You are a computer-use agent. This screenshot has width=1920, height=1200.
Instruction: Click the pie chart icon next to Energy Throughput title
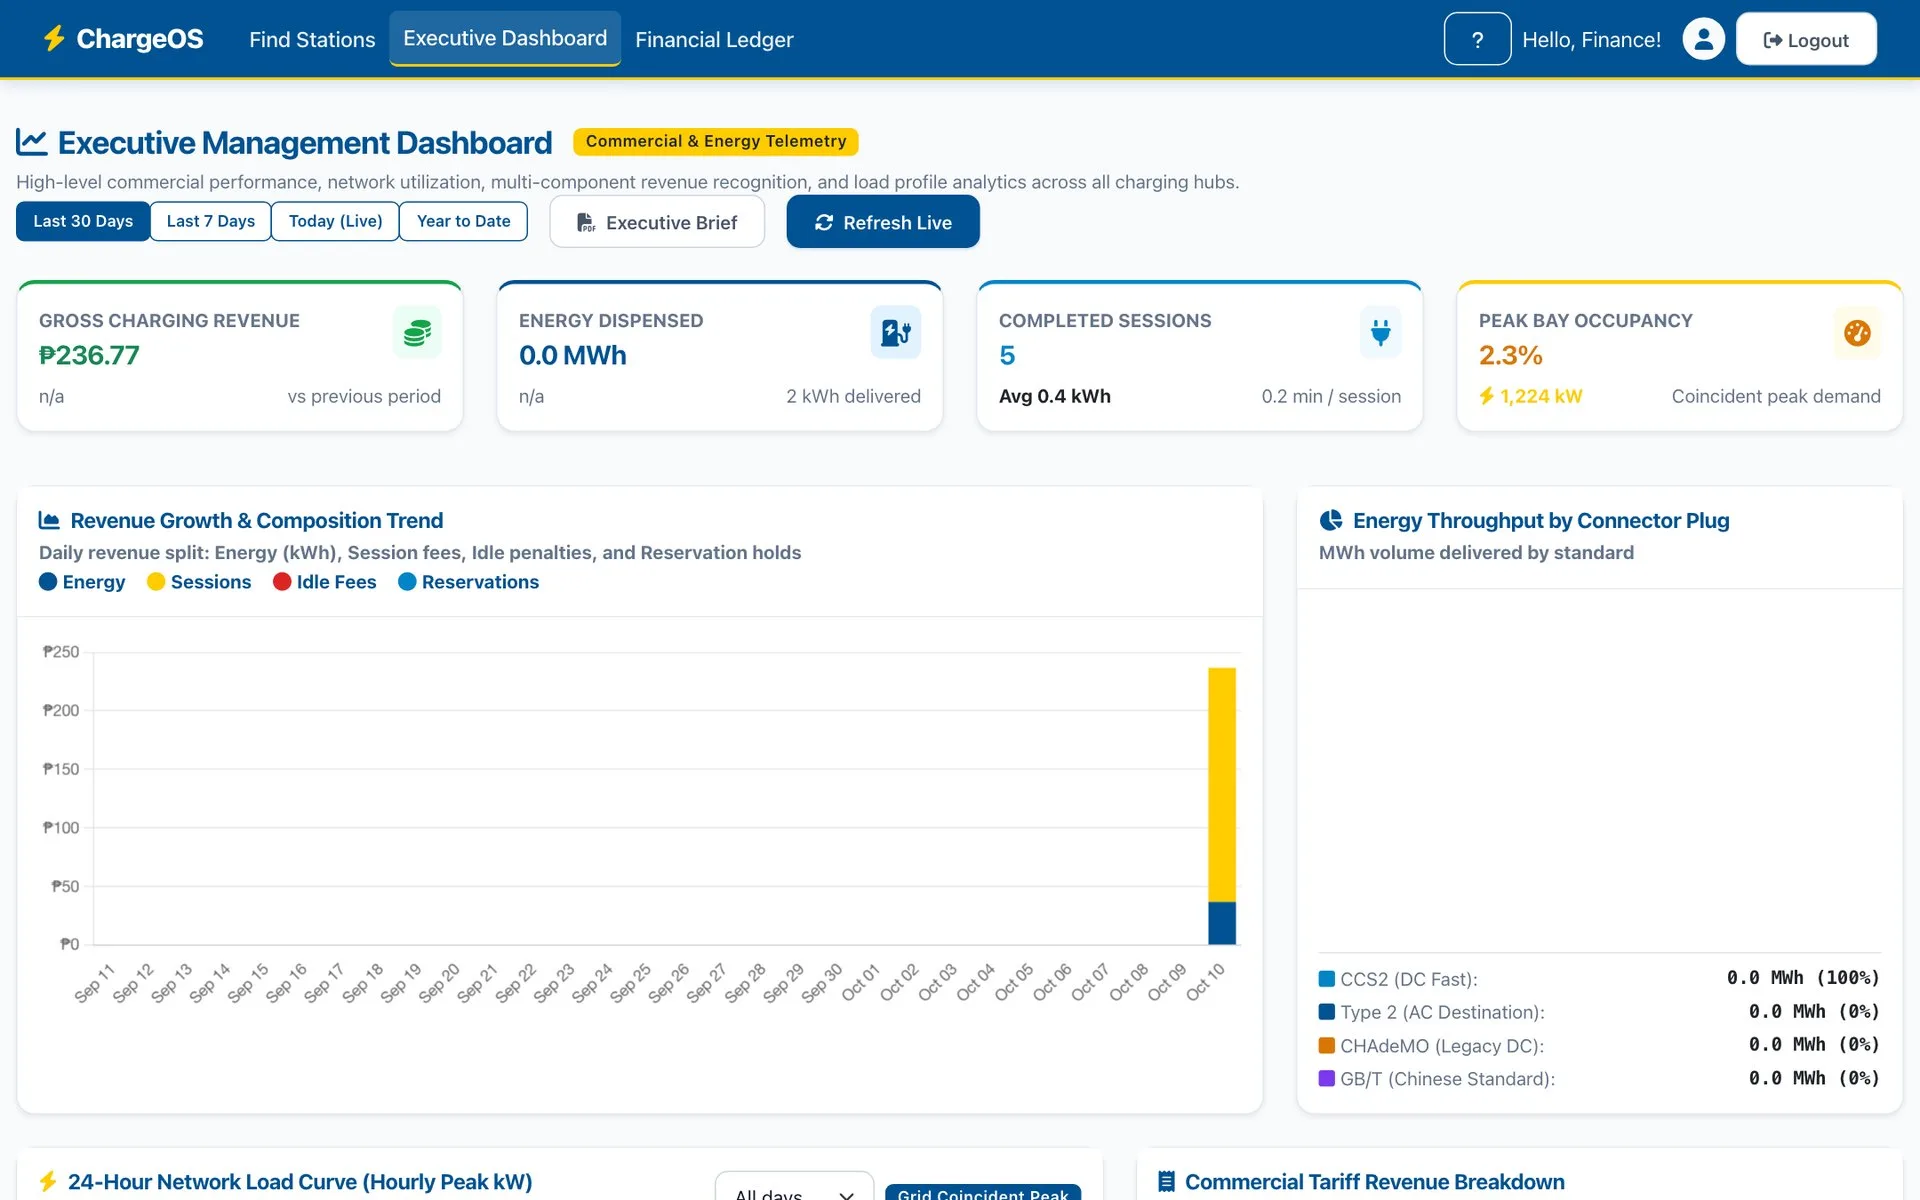tap(1331, 520)
